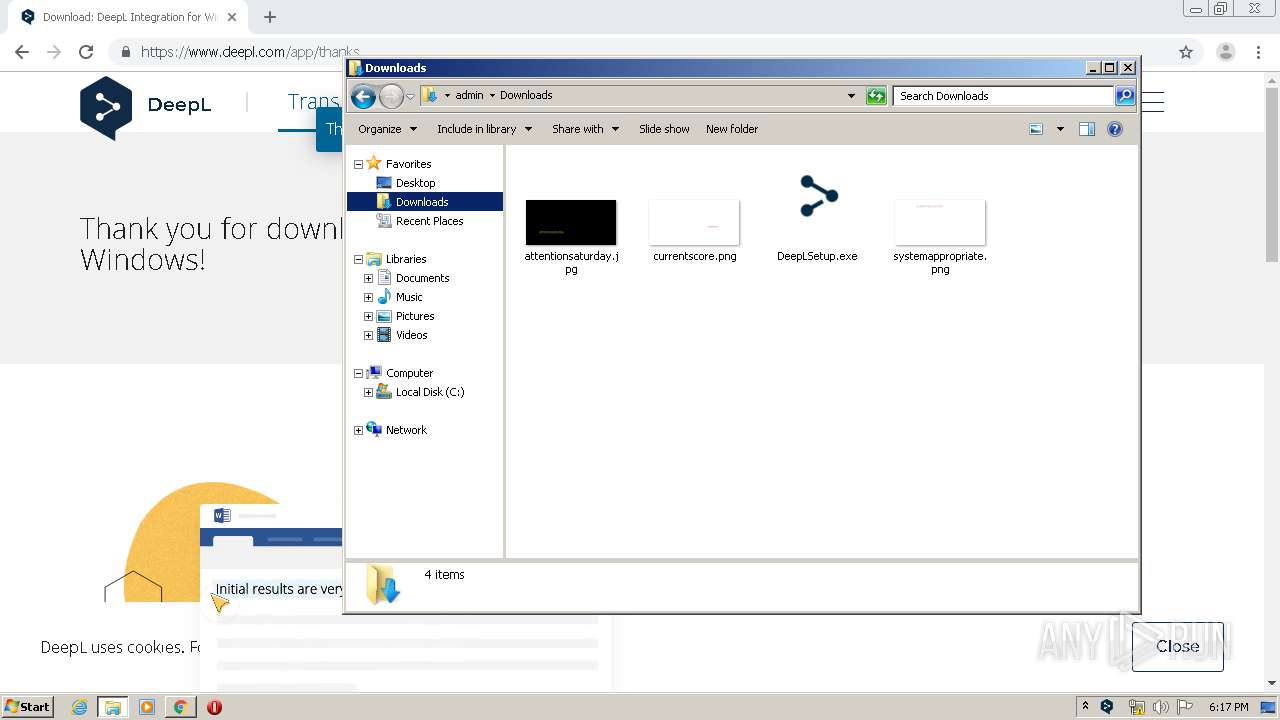1280x720 pixels.
Task: Click the Downloads breadcrumb in address bar
Action: (526, 96)
